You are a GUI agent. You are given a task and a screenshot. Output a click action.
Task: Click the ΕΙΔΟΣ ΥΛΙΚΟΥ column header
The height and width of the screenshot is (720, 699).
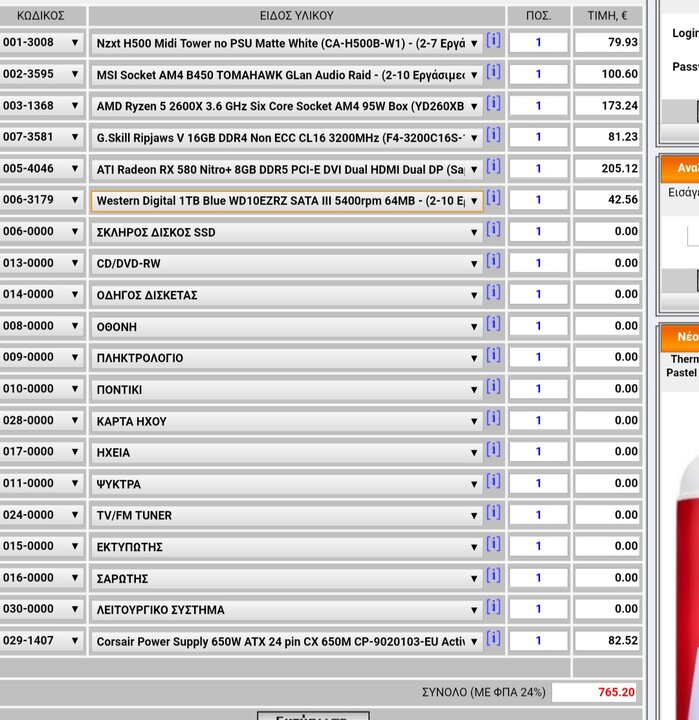[x=297, y=16]
